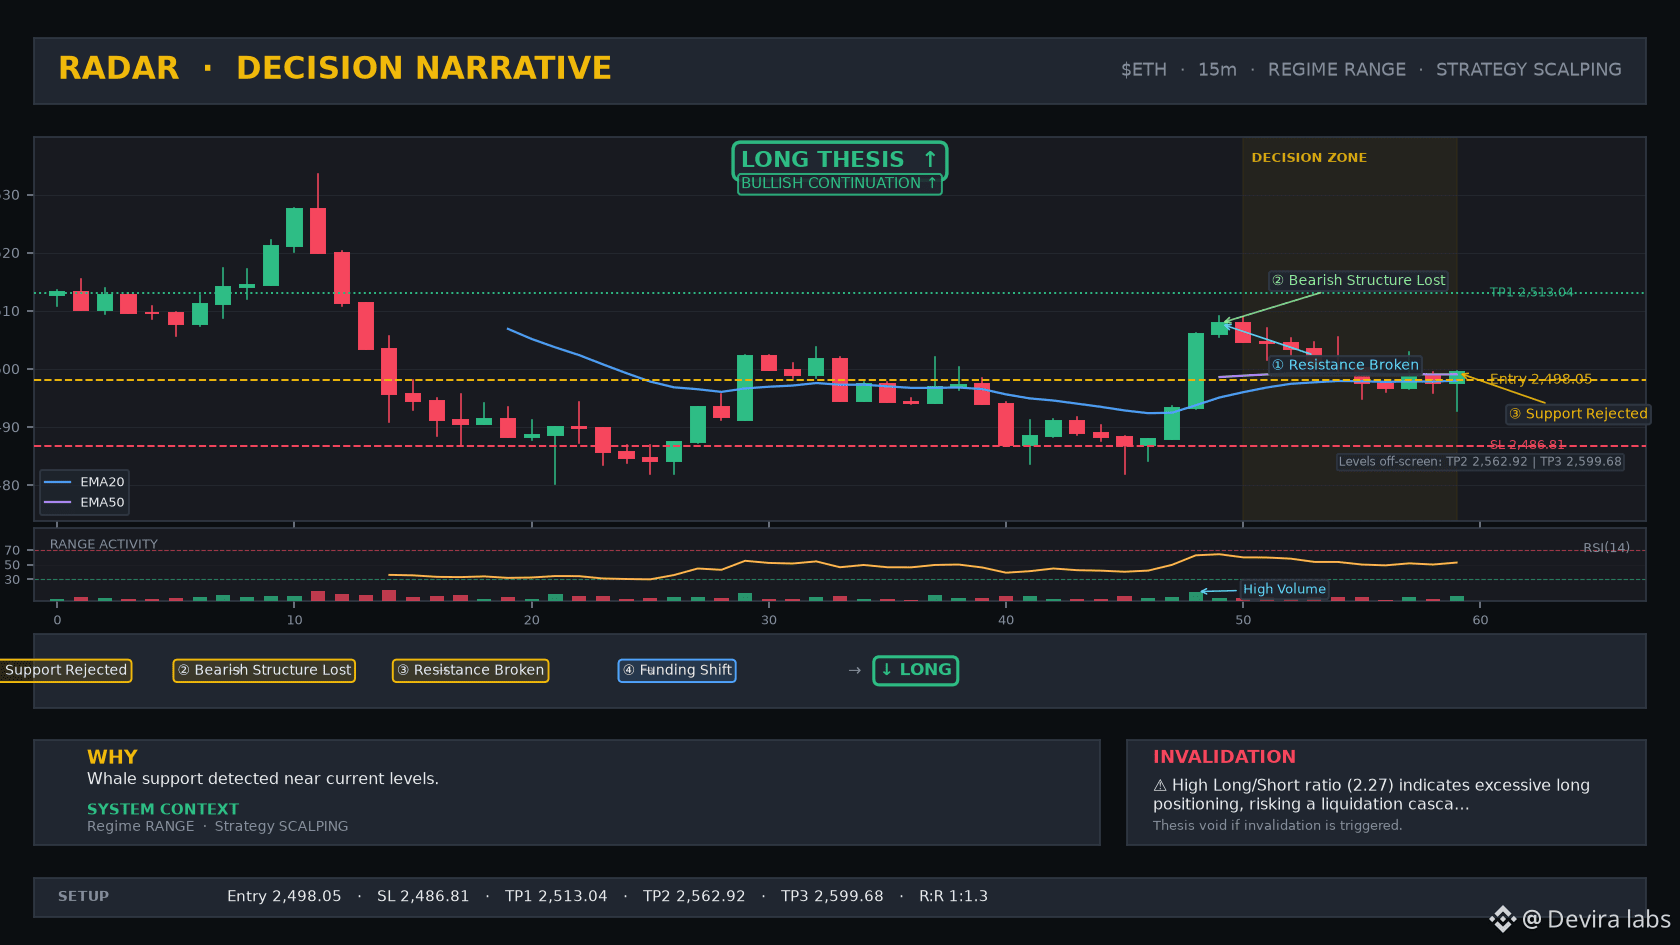Click the R:R 1:1.3 value

click(x=953, y=896)
